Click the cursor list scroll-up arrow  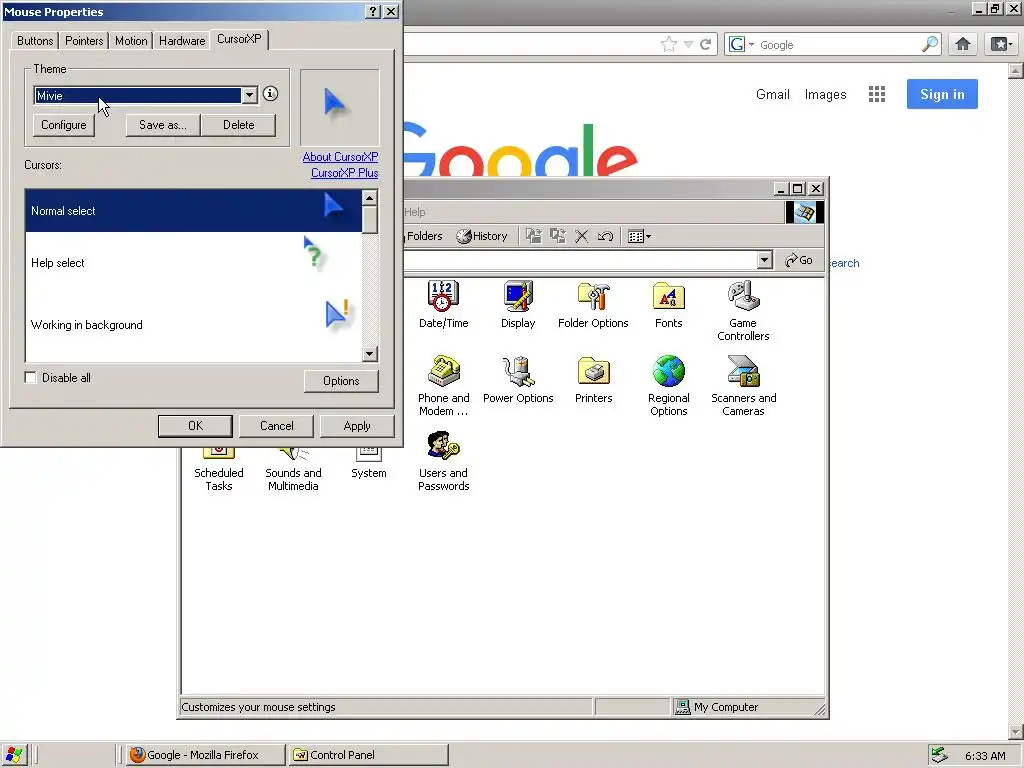click(370, 198)
